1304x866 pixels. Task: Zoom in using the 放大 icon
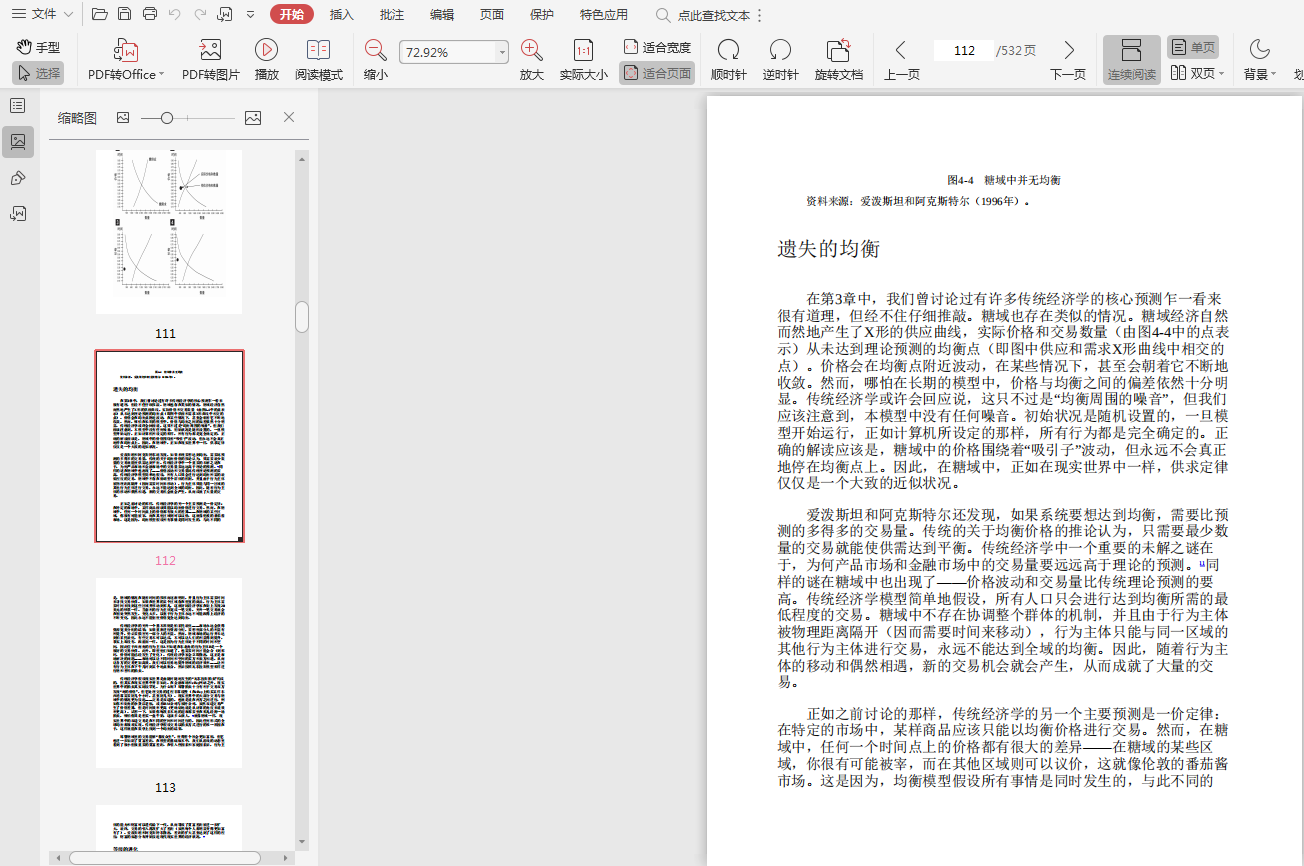[532, 51]
